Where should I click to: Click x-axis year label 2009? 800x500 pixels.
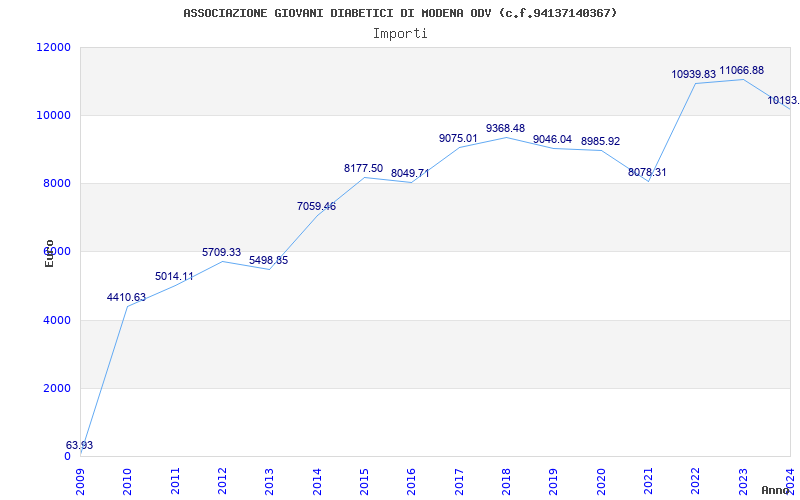tap(80, 481)
